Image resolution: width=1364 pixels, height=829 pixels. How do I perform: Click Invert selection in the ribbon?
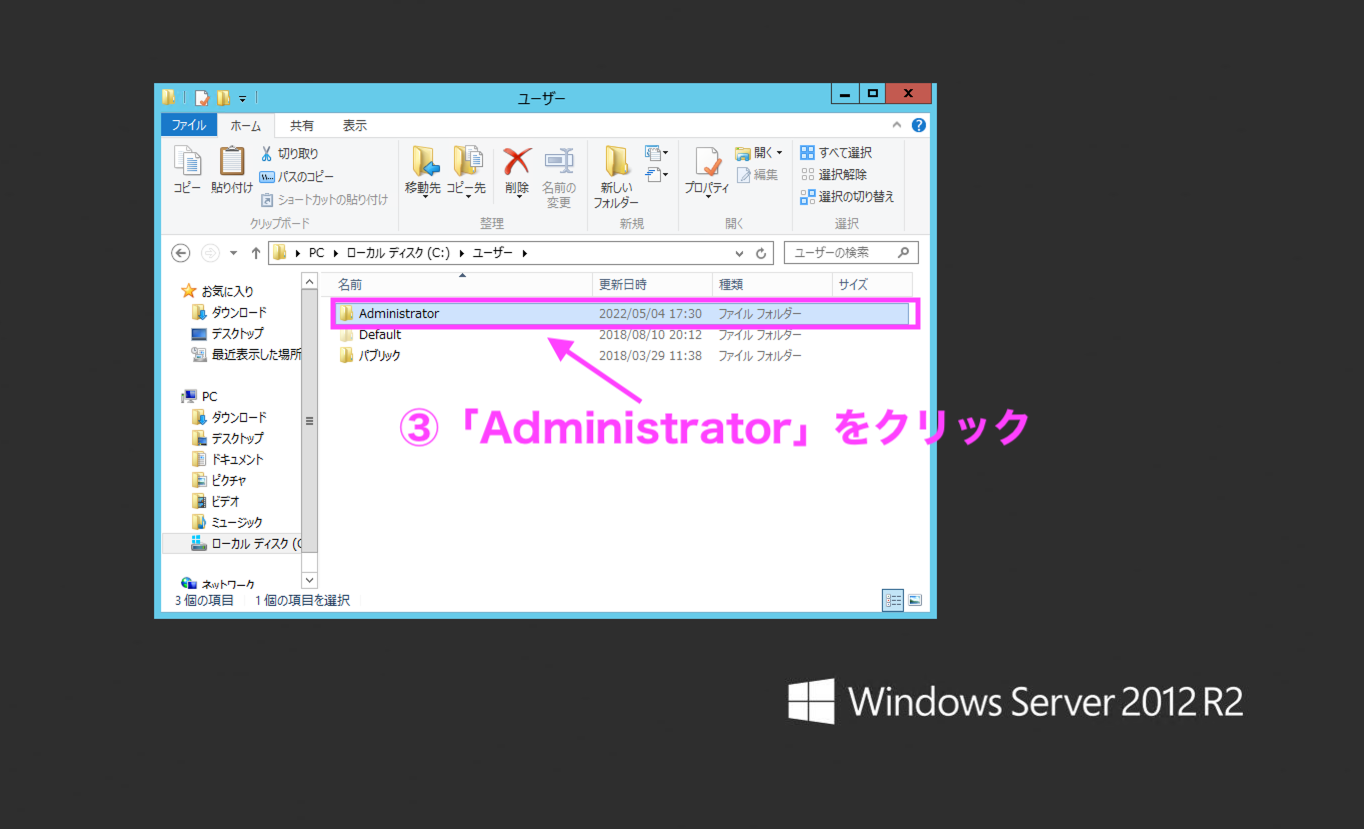click(x=848, y=197)
